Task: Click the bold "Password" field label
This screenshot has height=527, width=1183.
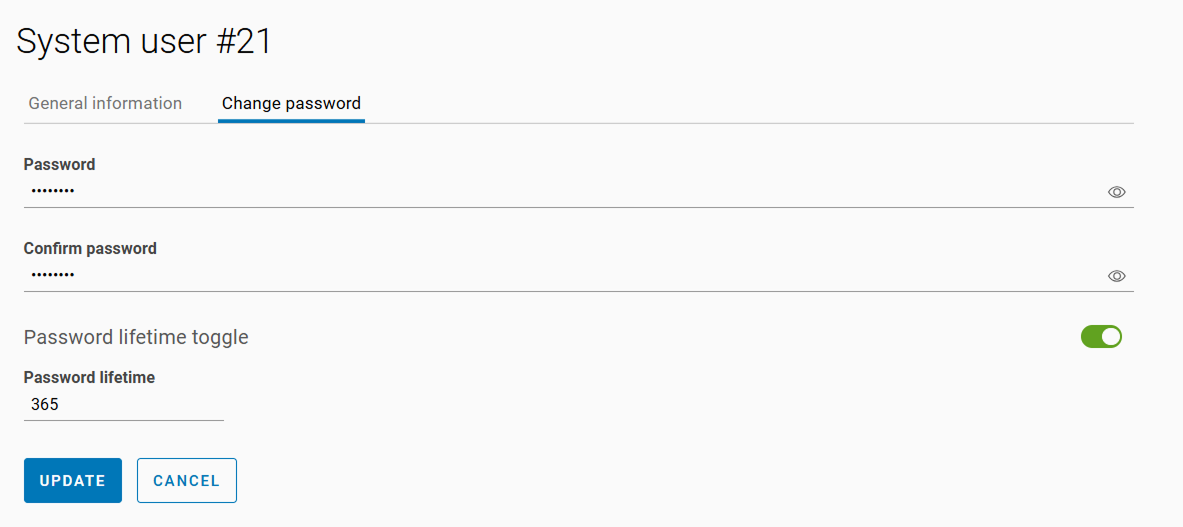Action: (59, 164)
